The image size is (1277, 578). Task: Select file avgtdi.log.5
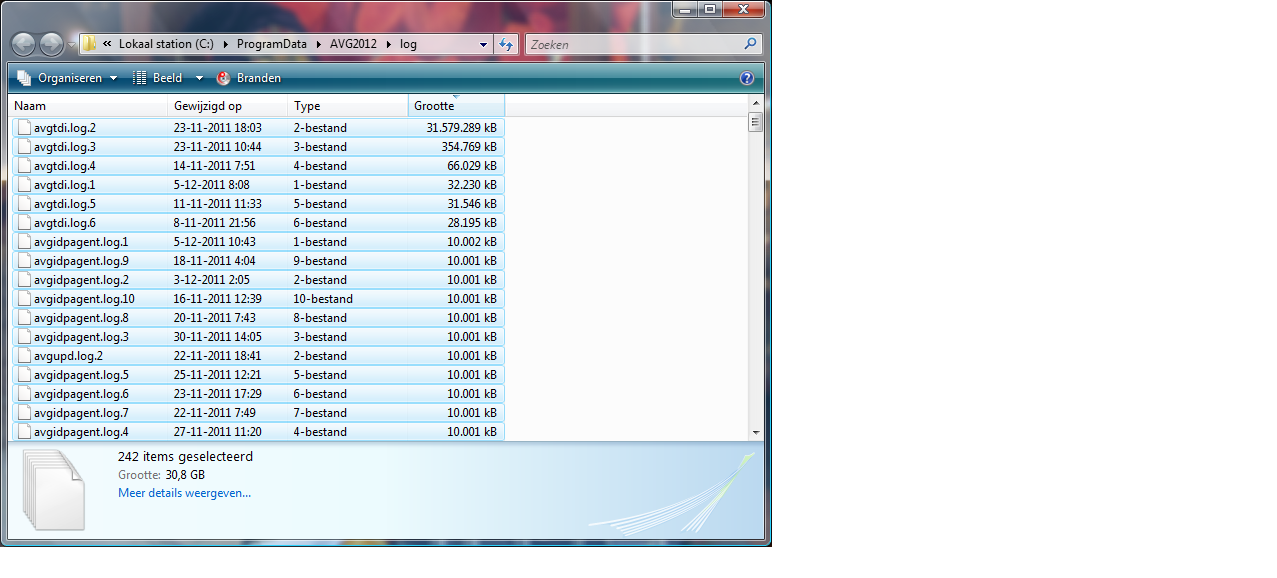point(258,204)
